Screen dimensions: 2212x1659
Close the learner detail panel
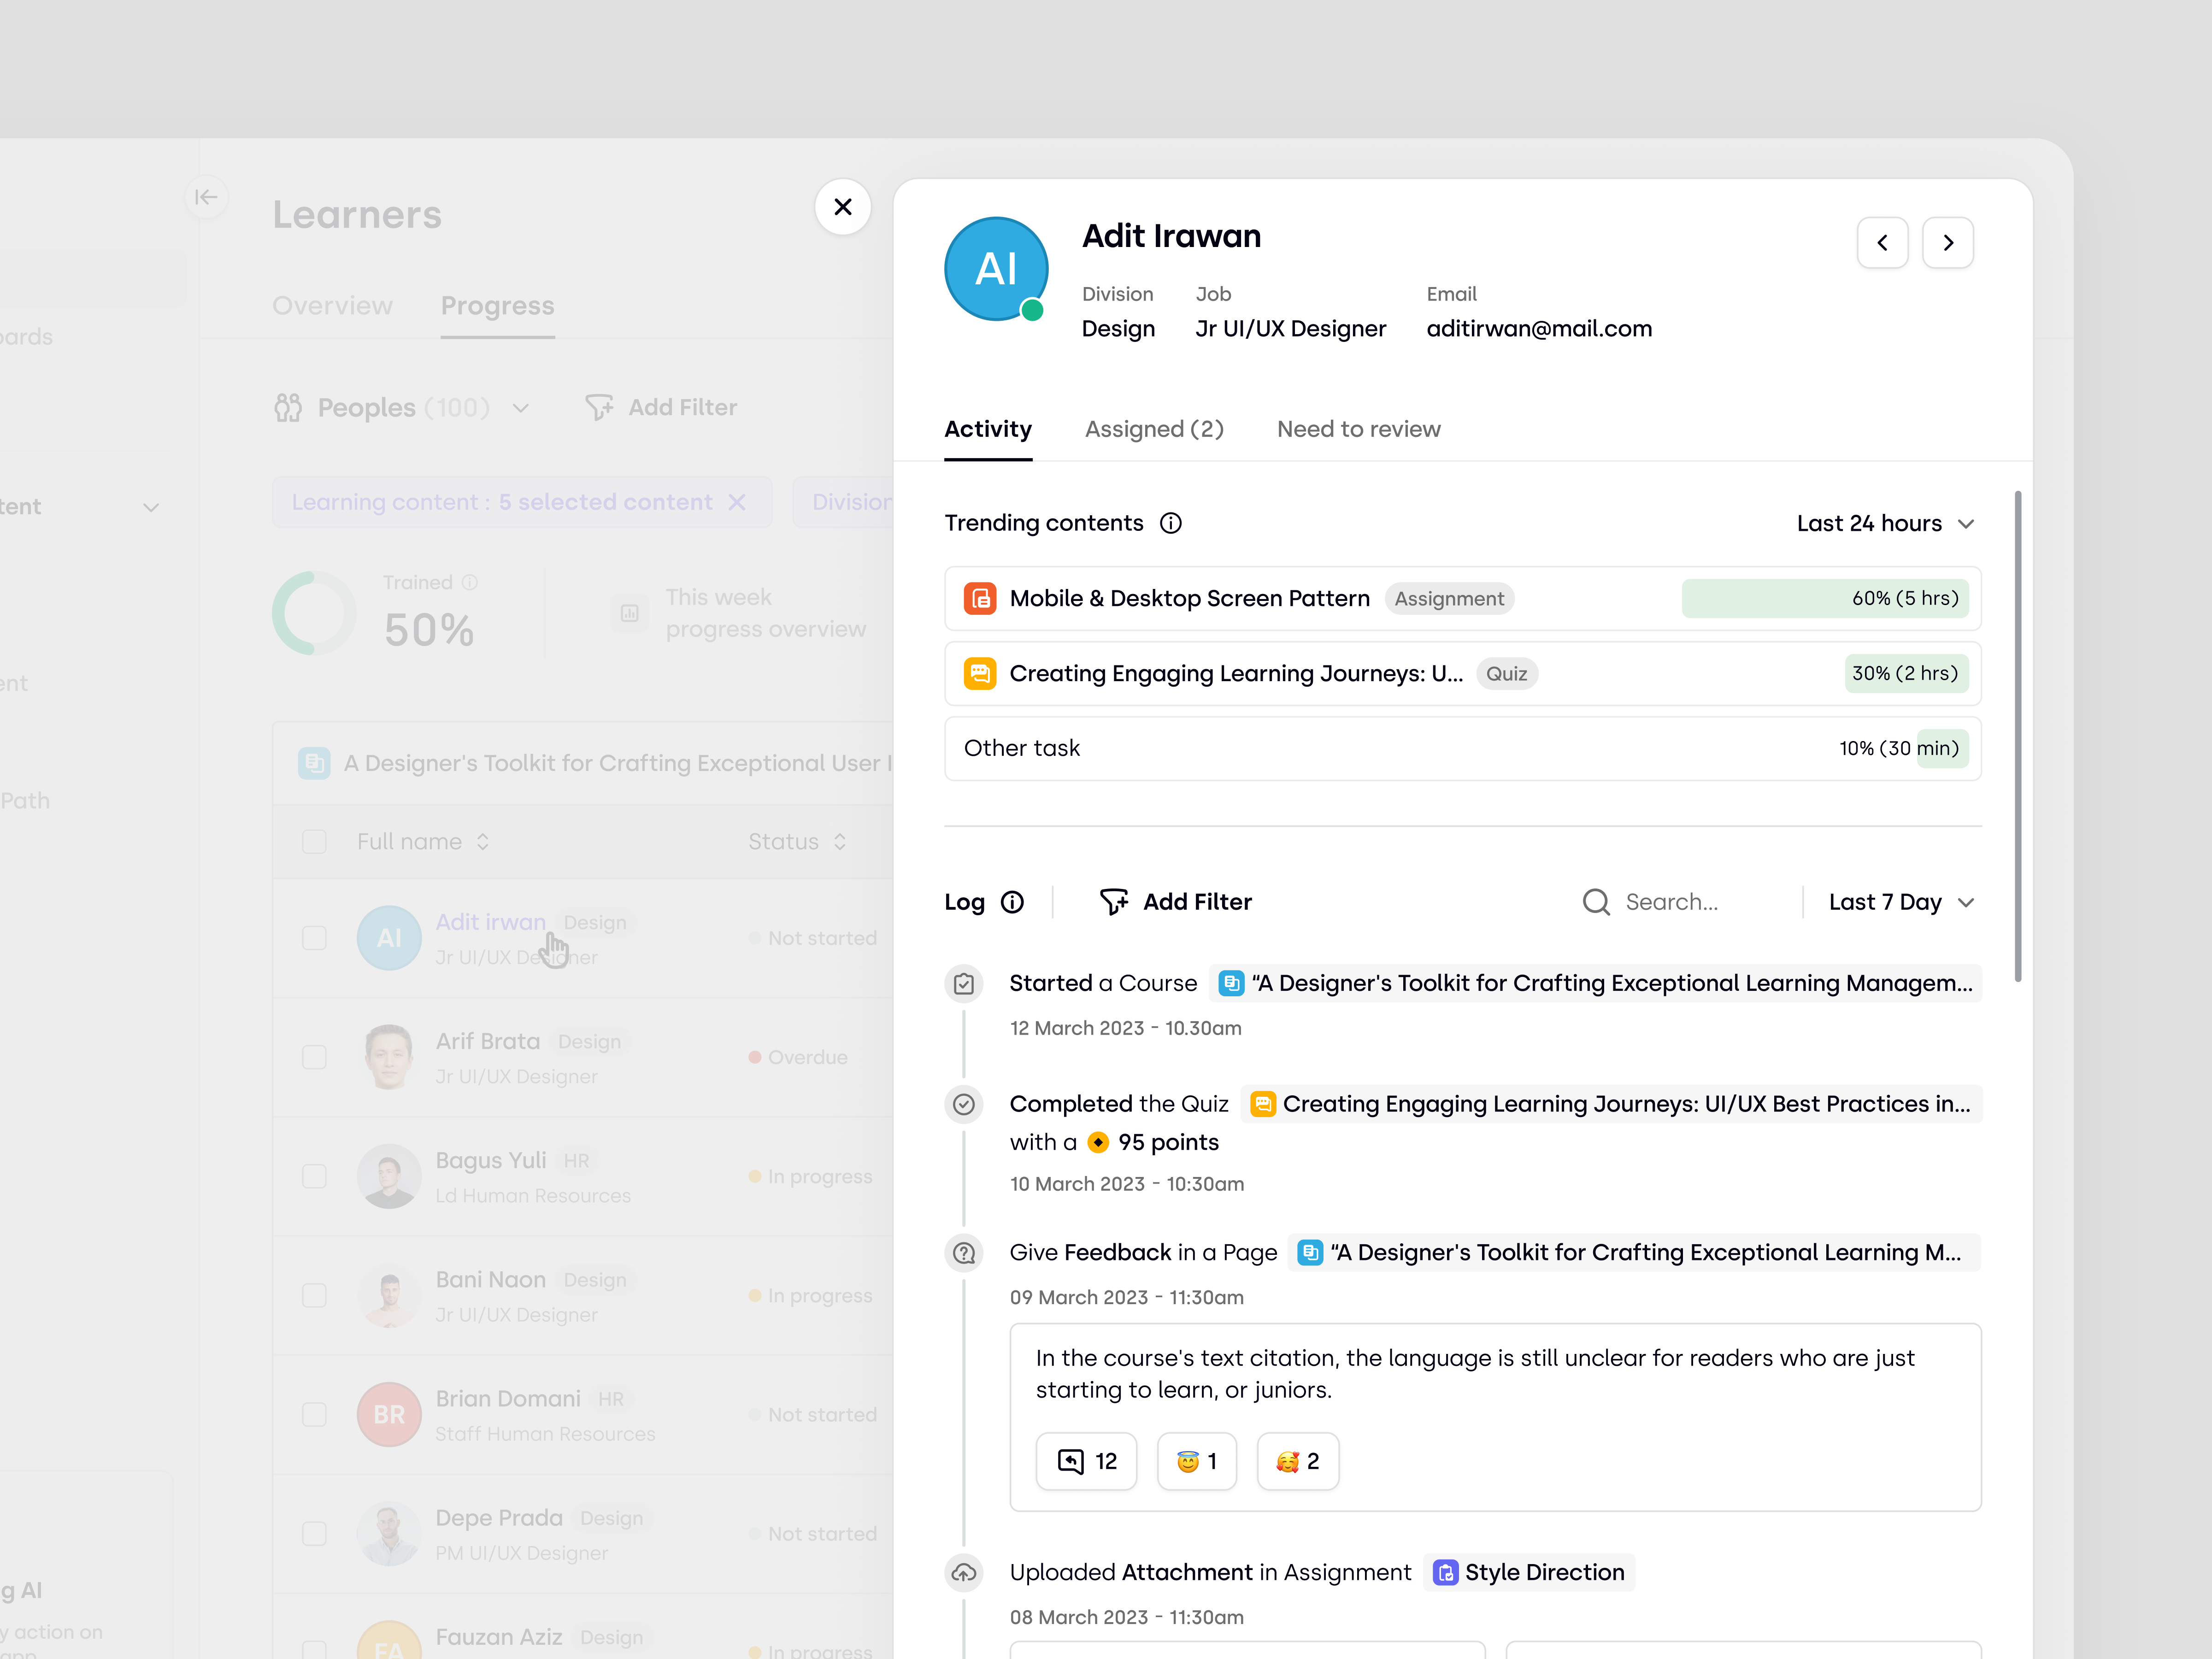842,207
